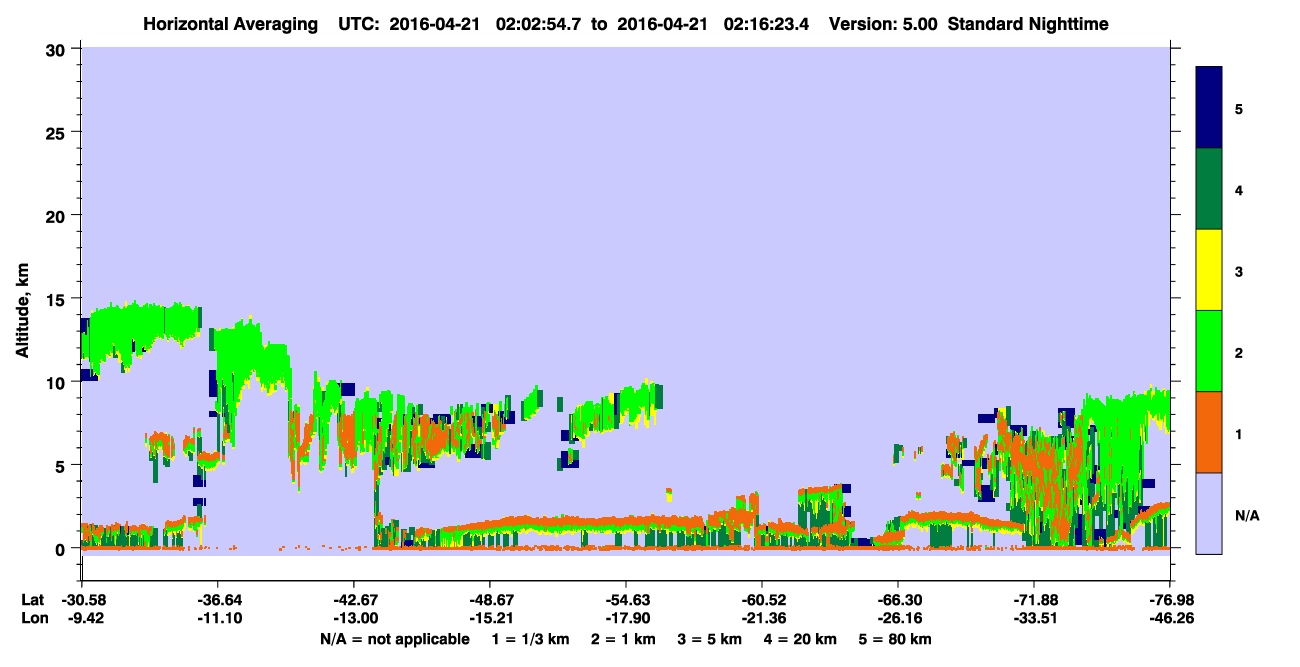
Task: Click the lavender N/A colorbar segment
Action: (1209, 513)
